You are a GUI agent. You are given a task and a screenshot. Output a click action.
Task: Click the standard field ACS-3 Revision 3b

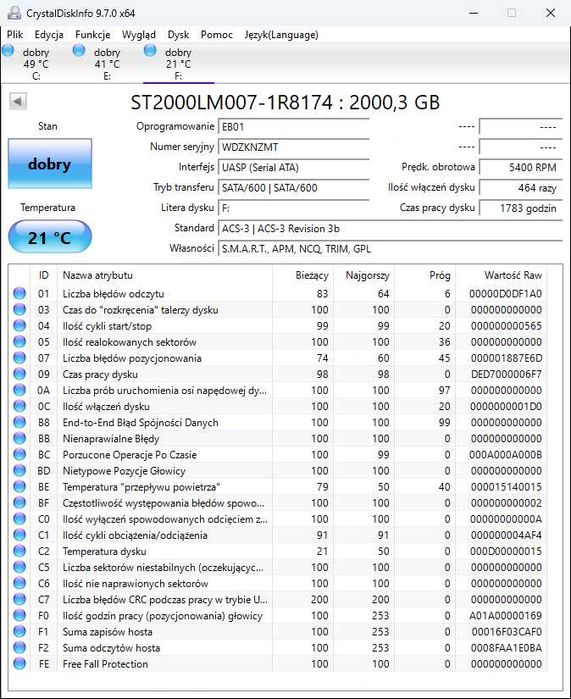click(x=390, y=228)
